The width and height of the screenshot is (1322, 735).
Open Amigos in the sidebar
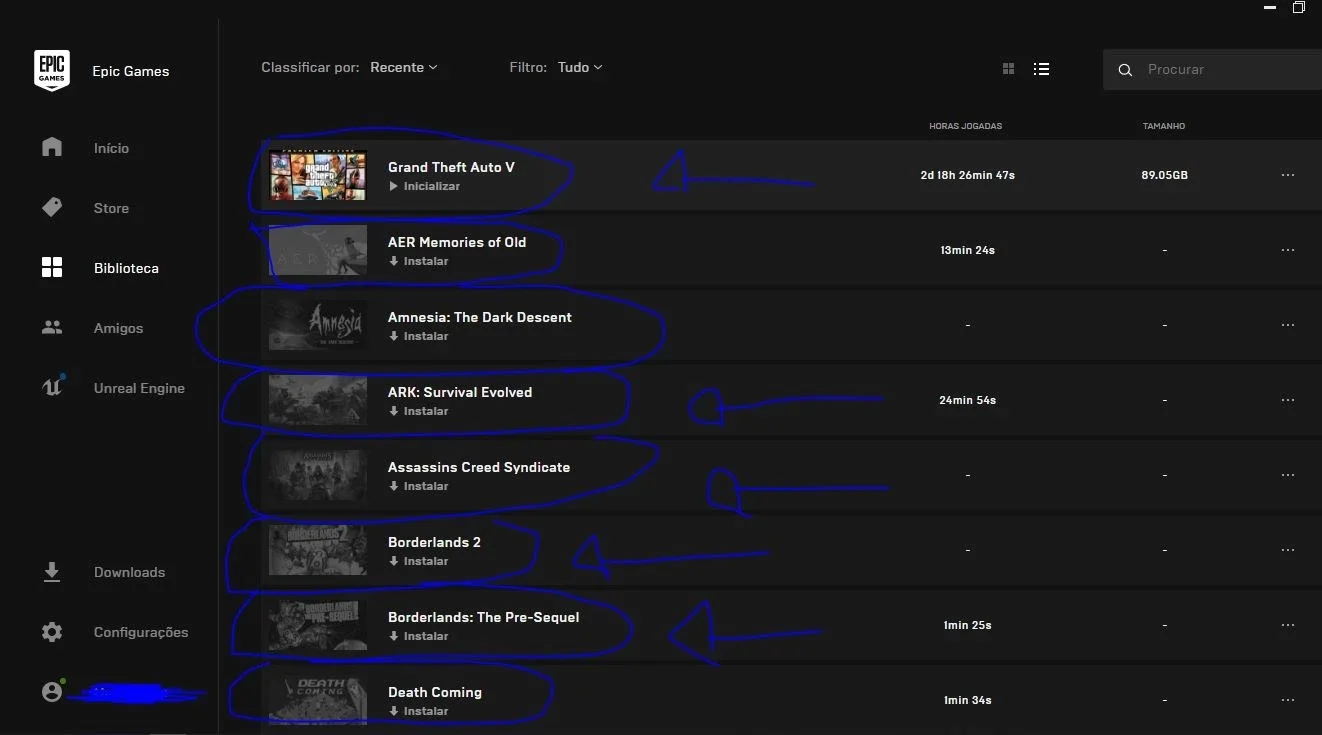(x=118, y=328)
